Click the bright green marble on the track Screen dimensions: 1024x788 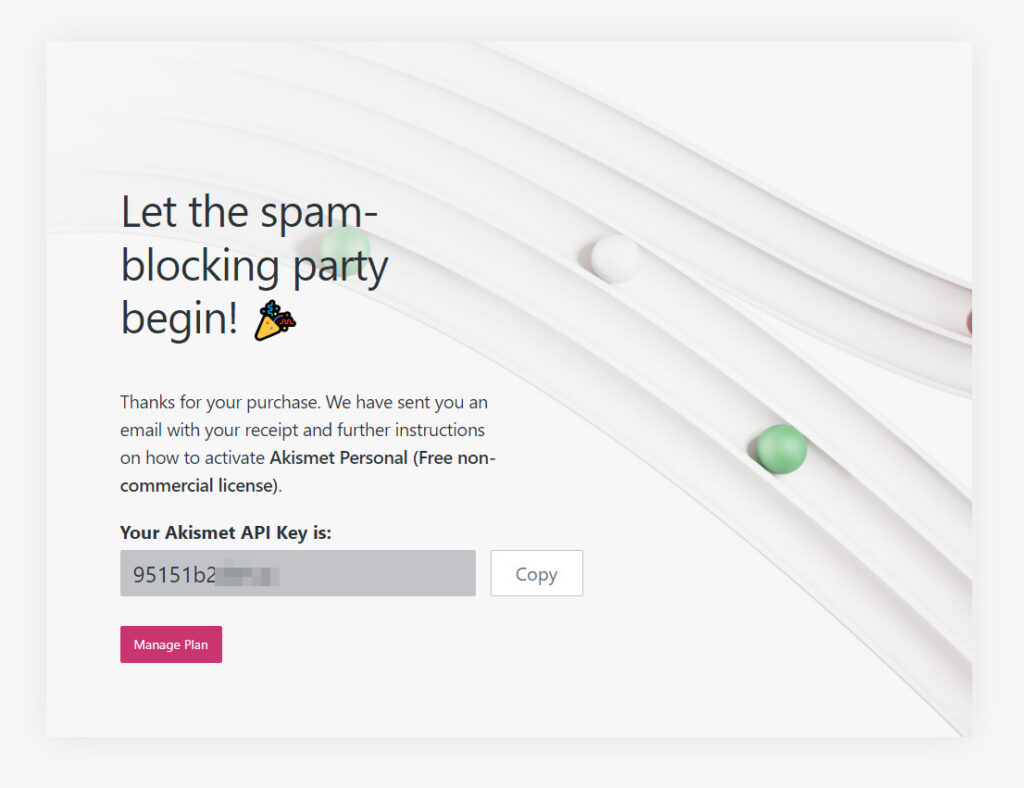(x=781, y=449)
